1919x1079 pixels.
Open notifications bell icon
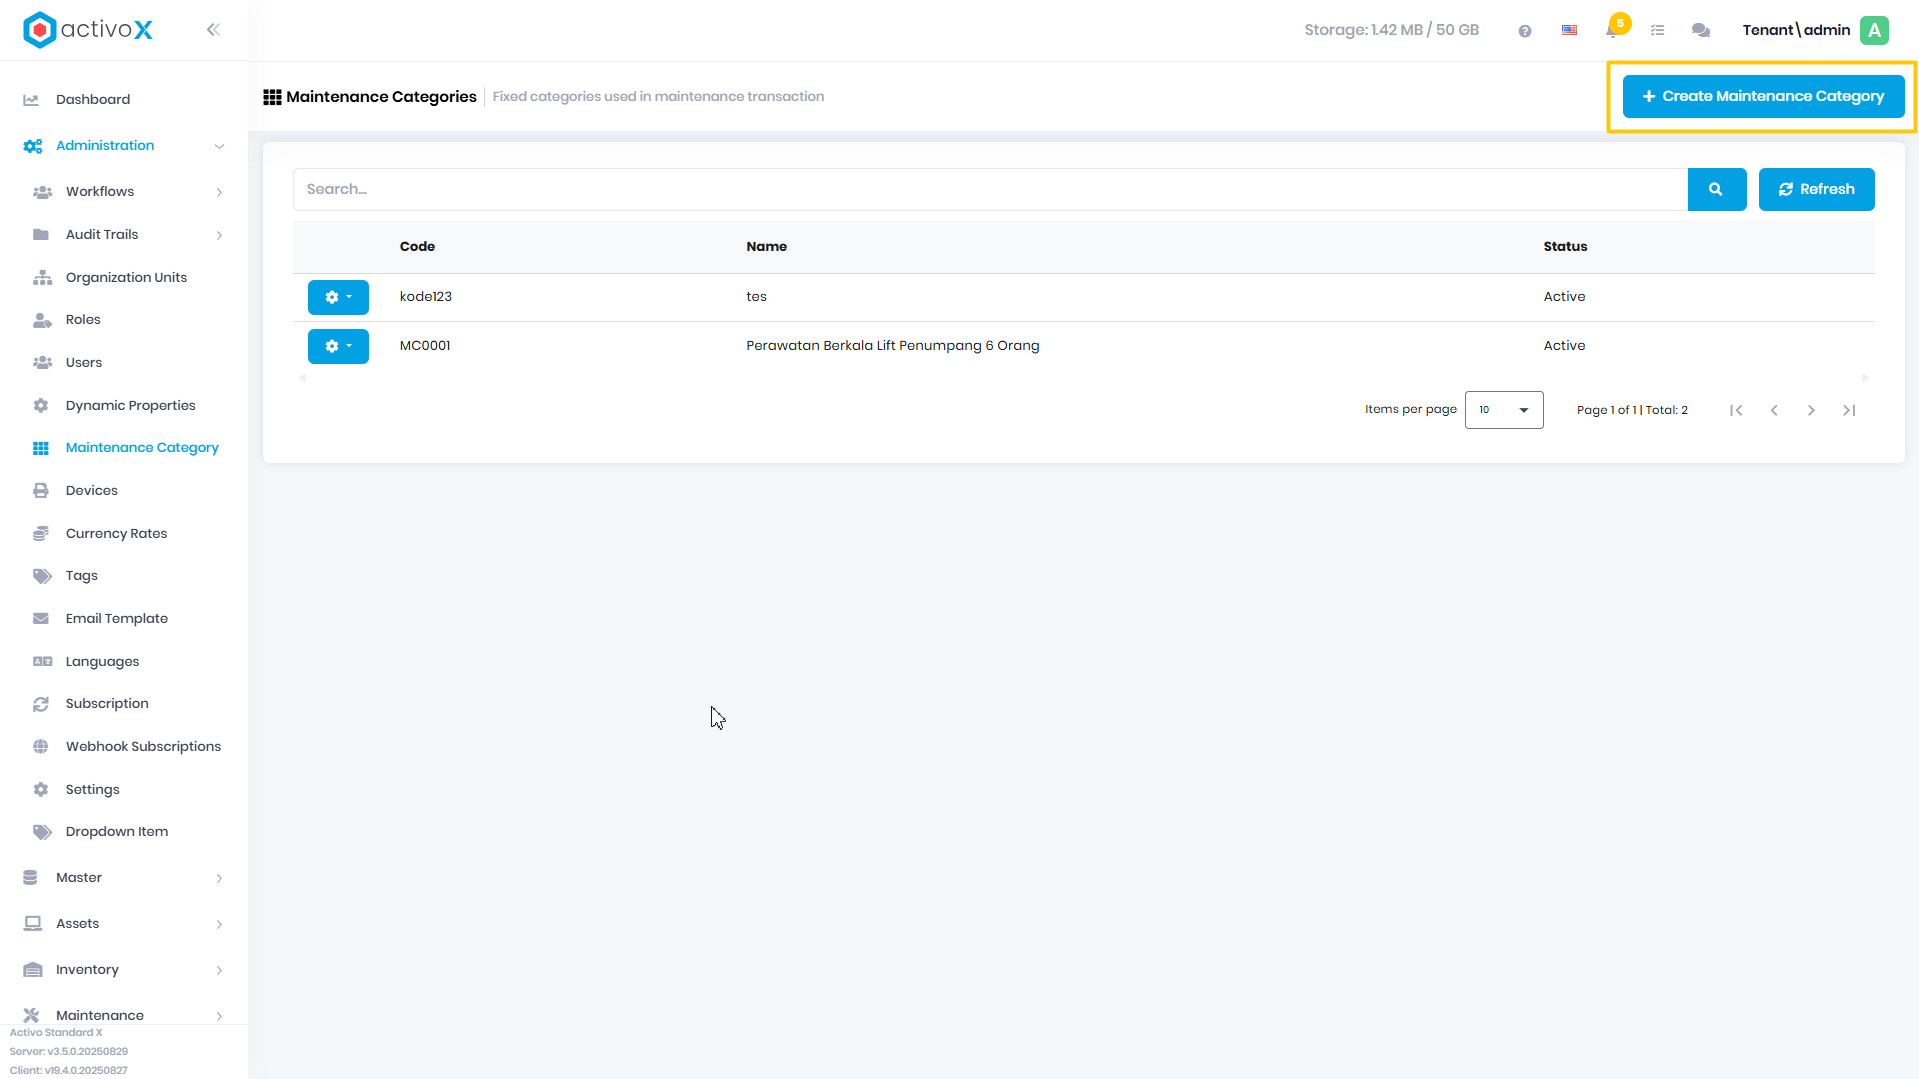click(1614, 29)
